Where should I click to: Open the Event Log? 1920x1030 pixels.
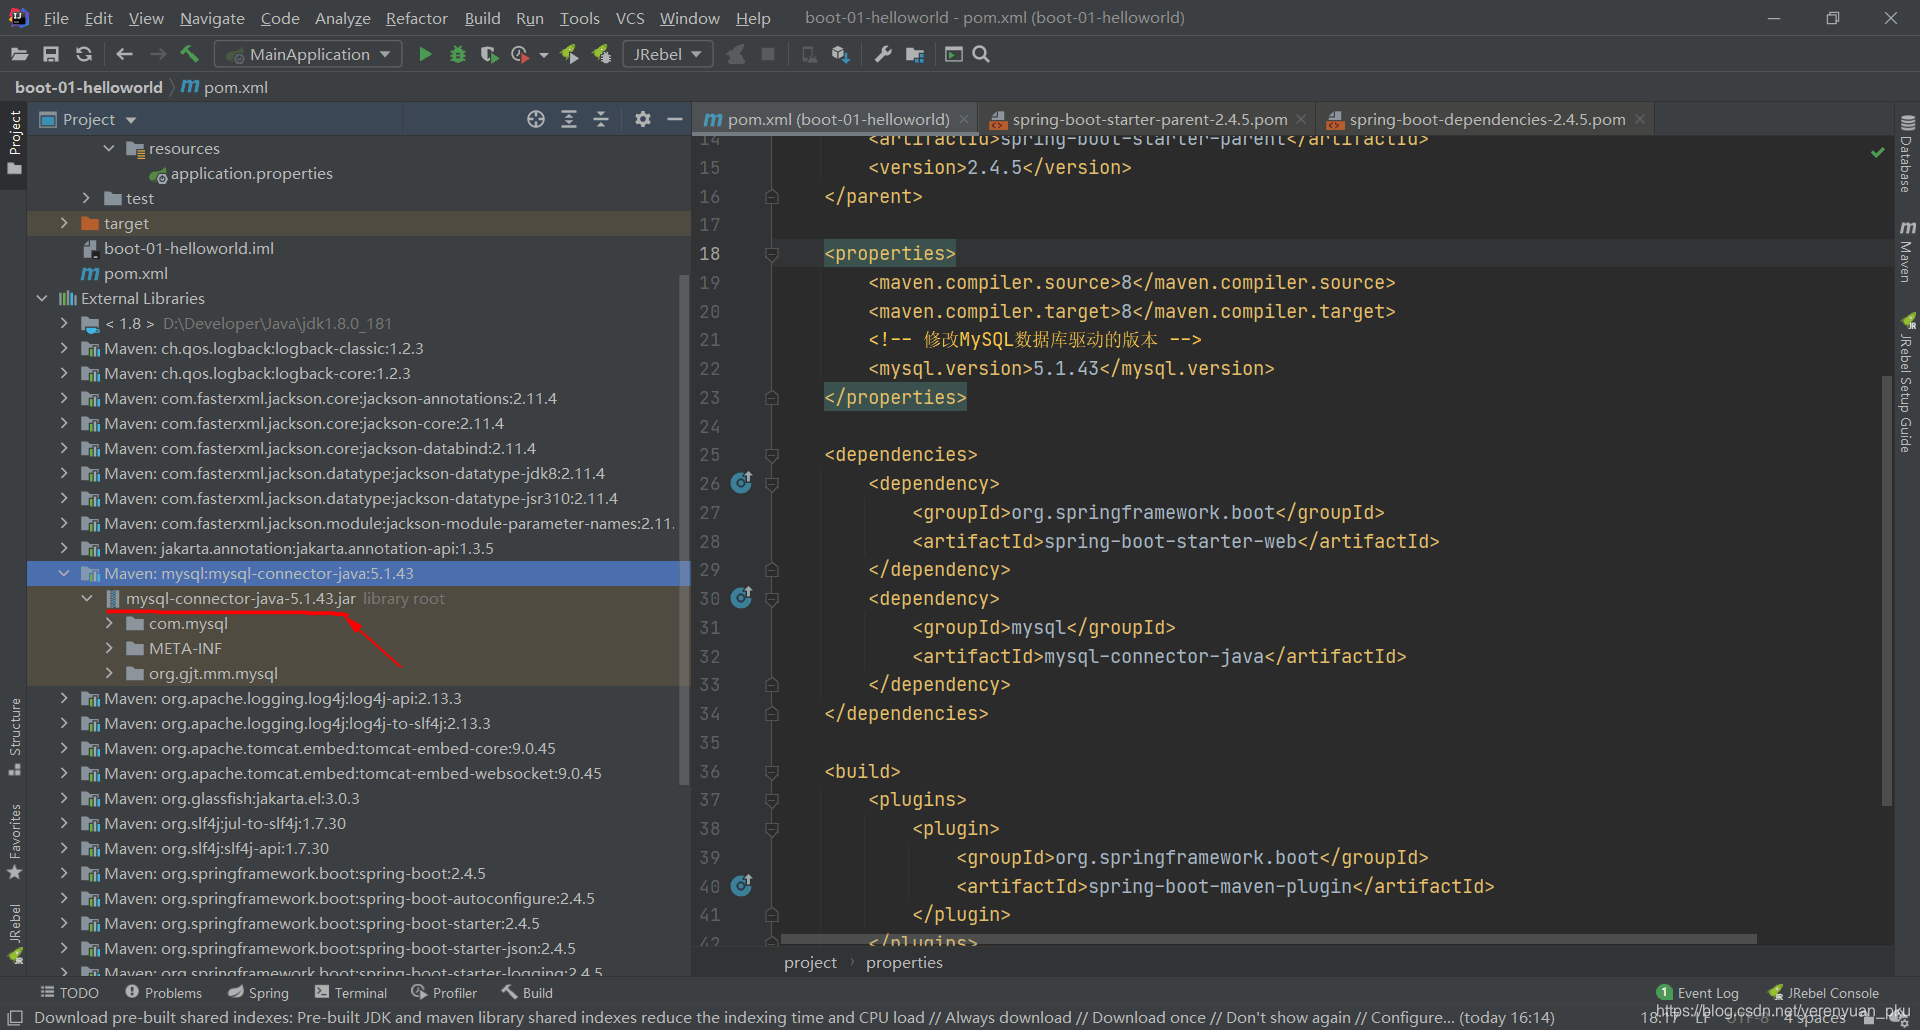click(1698, 993)
